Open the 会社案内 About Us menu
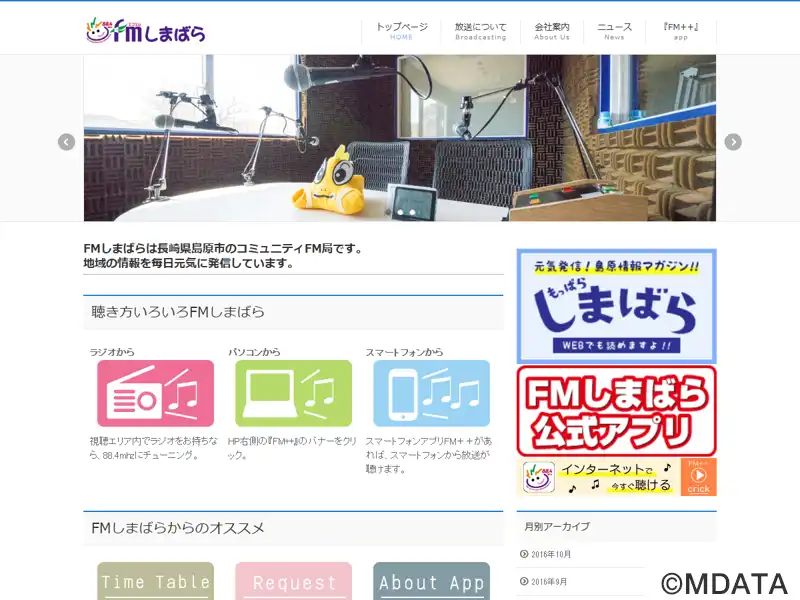 [x=552, y=31]
